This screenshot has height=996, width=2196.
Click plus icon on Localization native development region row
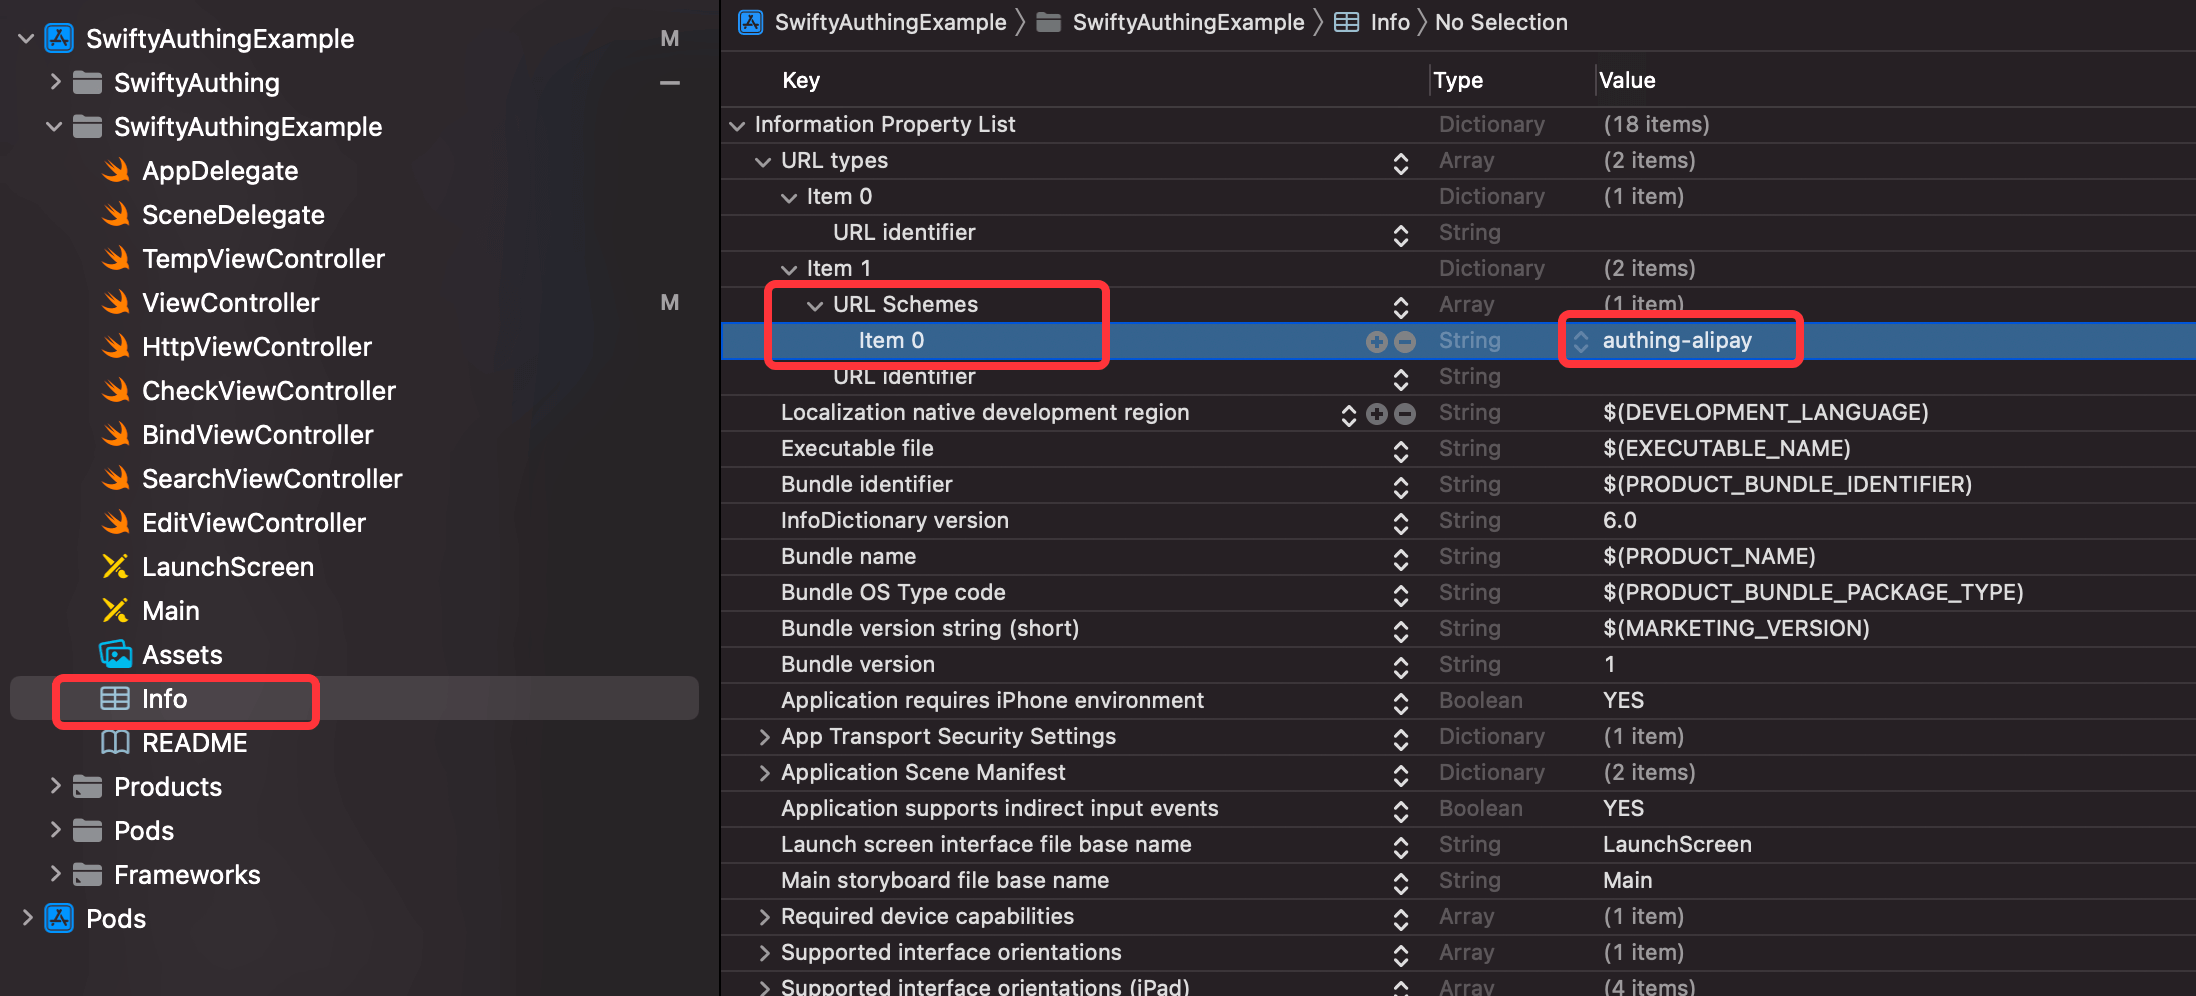(1376, 414)
